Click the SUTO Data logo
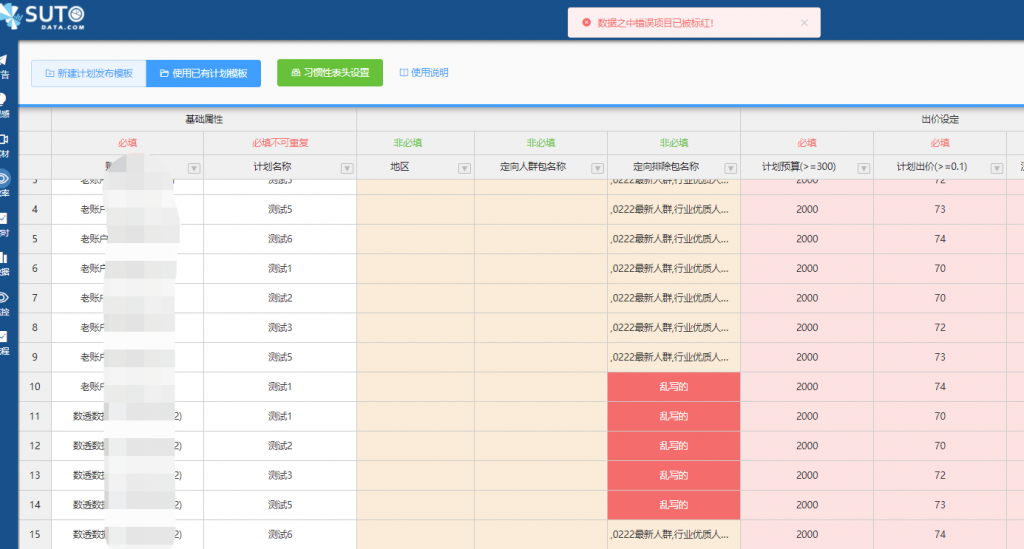Image resolution: width=1024 pixels, height=549 pixels. click(x=43, y=16)
